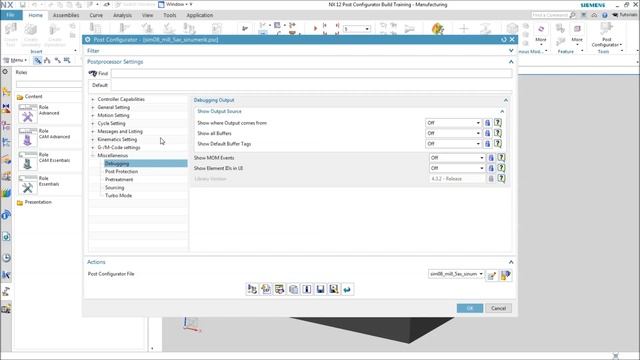Open Show Default Buffer Tags dropdown
The width and height of the screenshot is (640, 360).
coord(453,144)
